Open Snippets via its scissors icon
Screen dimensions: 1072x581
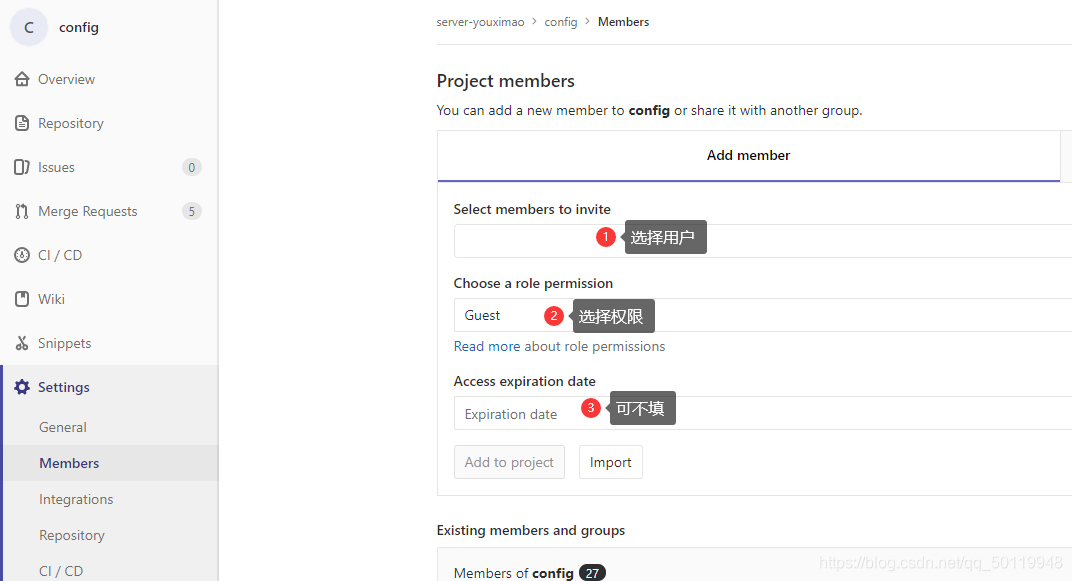[x=22, y=343]
